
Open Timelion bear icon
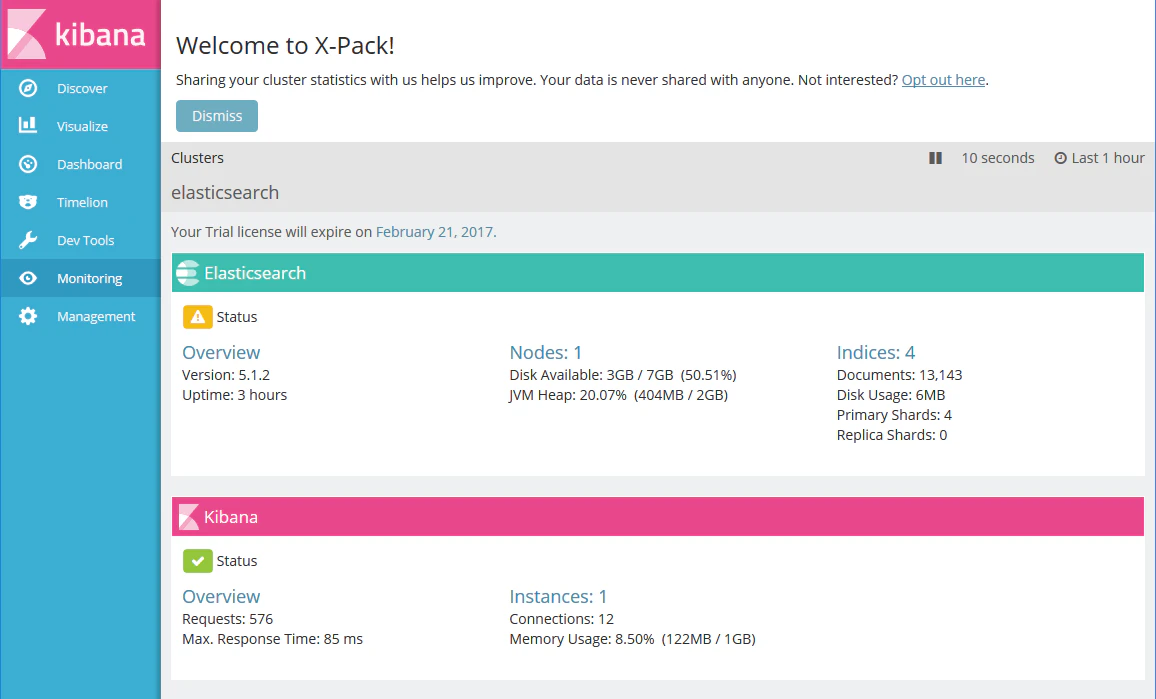pos(28,201)
